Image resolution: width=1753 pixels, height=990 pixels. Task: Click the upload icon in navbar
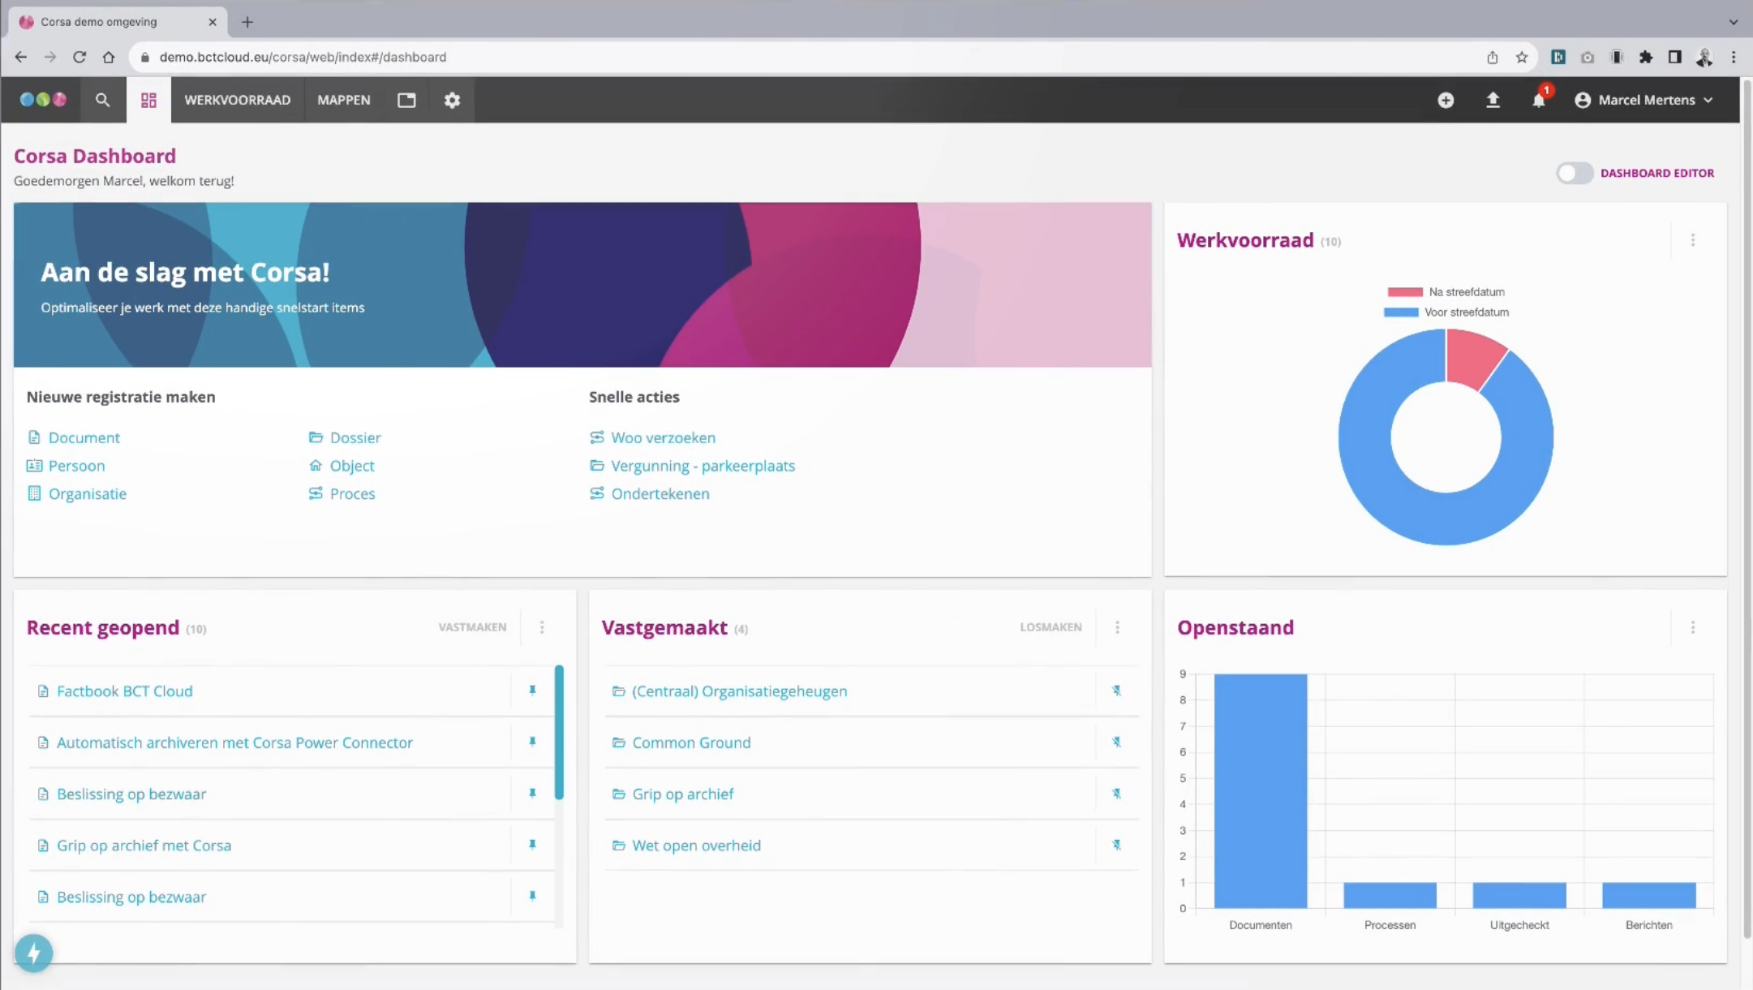1493,100
